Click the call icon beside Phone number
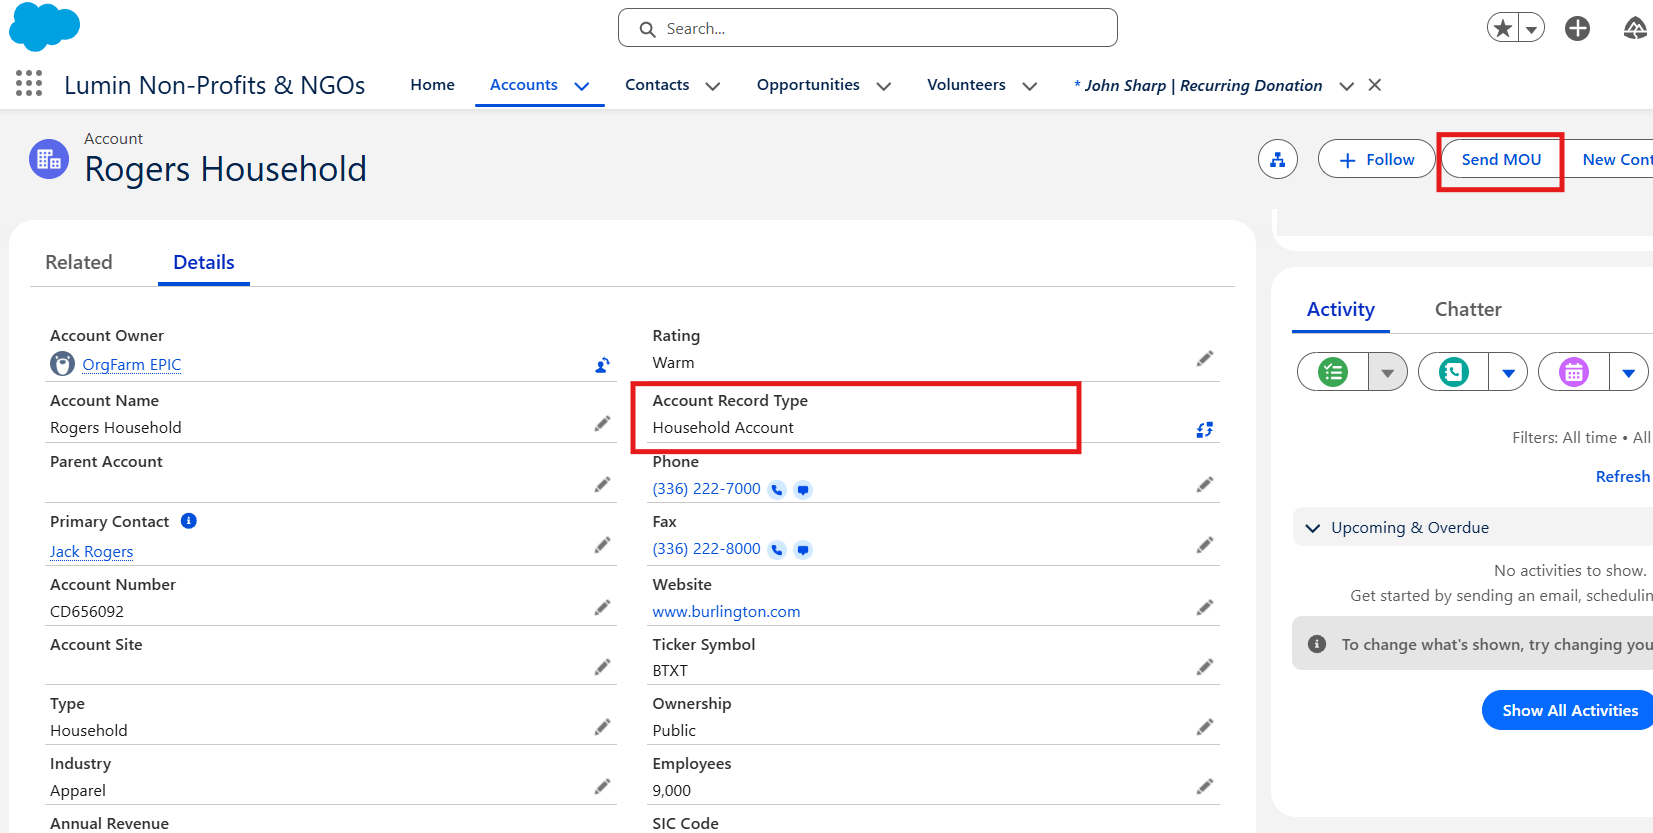The image size is (1653, 833). tap(777, 490)
